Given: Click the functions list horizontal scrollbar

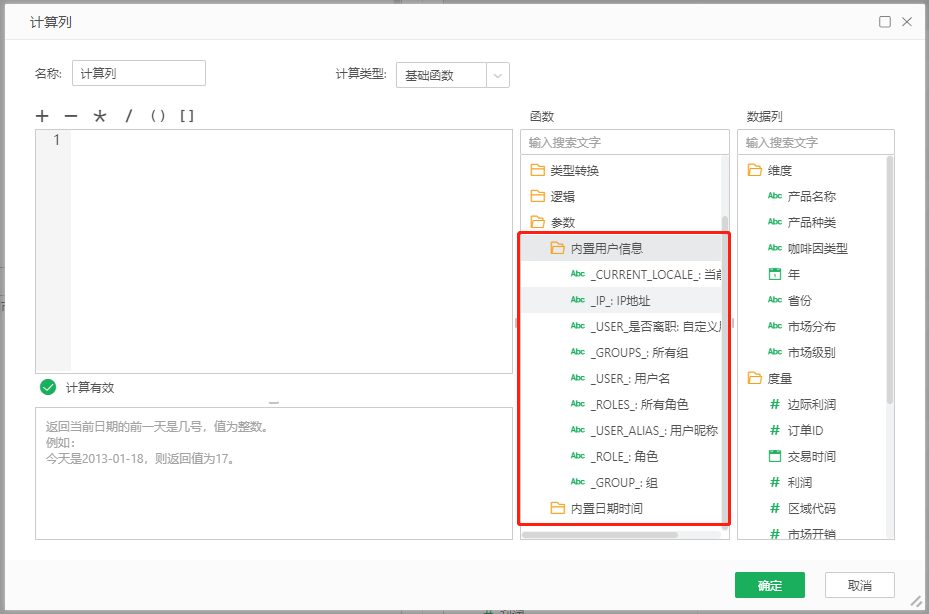Looking at the screenshot, I should pos(600,535).
